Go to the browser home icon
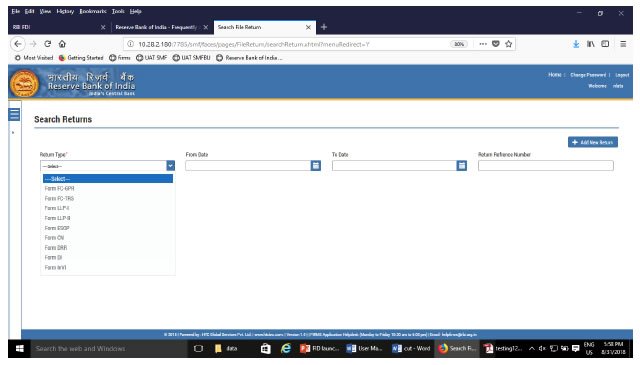Image resolution: width=640 pixels, height=365 pixels. (x=62, y=44)
